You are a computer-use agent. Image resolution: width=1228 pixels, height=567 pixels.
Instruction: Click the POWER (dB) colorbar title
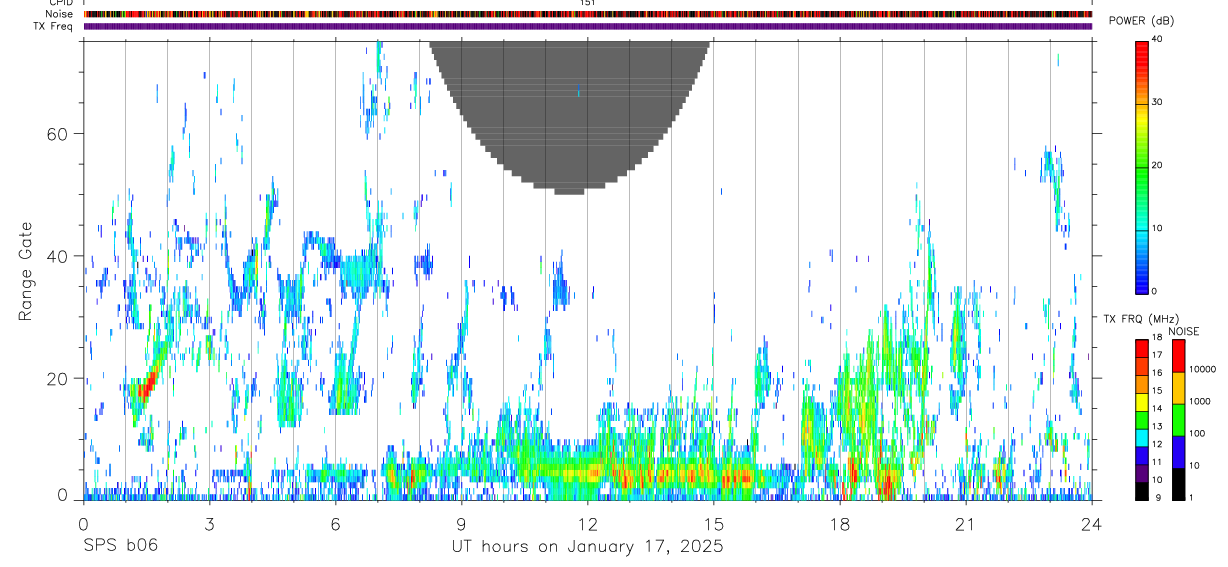tap(1142, 21)
